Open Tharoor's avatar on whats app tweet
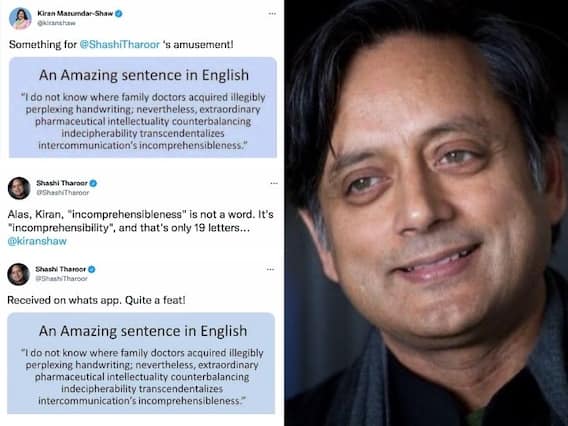The width and height of the screenshot is (568, 426). (x=18, y=274)
